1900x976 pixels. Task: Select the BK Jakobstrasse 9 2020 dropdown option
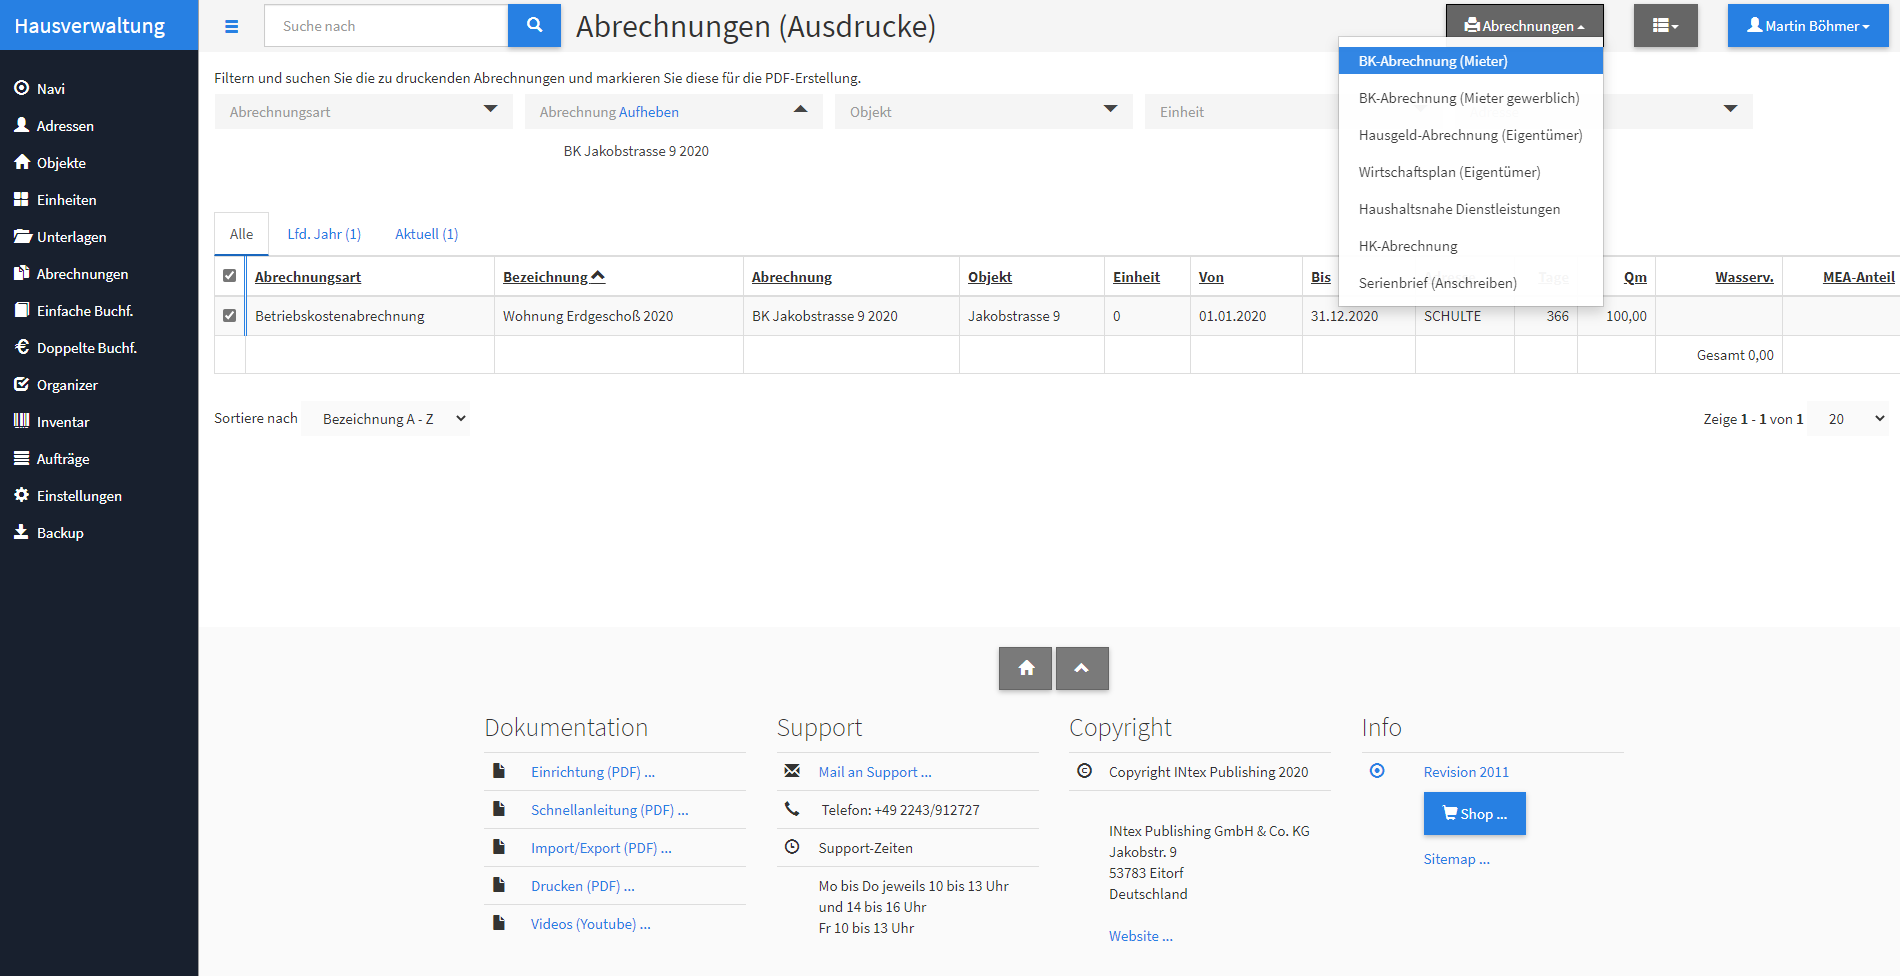pos(636,151)
